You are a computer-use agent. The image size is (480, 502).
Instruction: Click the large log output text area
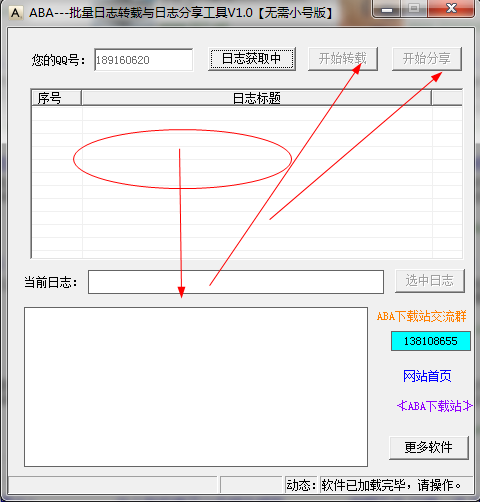point(196,387)
